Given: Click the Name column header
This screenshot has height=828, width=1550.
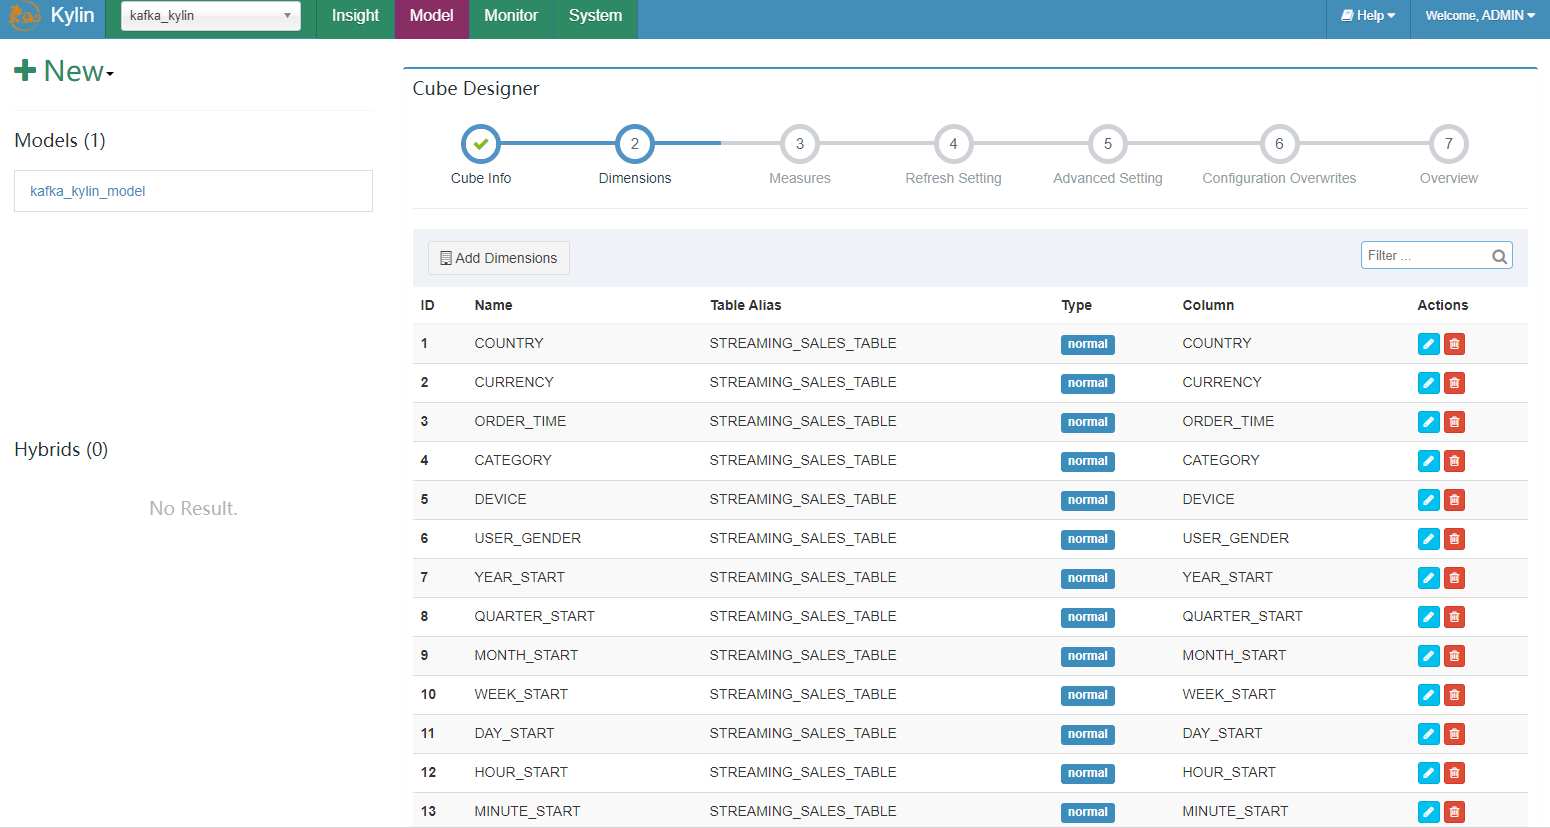Looking at the screenshot, I should (x=493, y=305).
